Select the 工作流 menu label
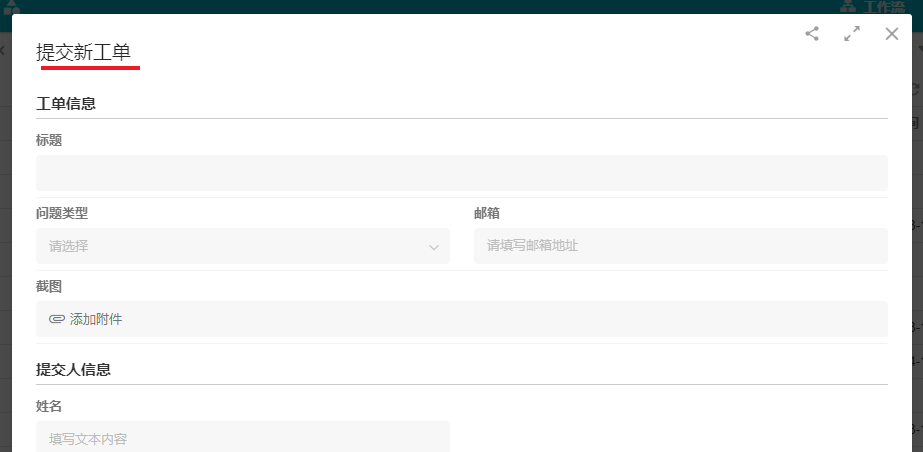 click(x=882, y=7)
